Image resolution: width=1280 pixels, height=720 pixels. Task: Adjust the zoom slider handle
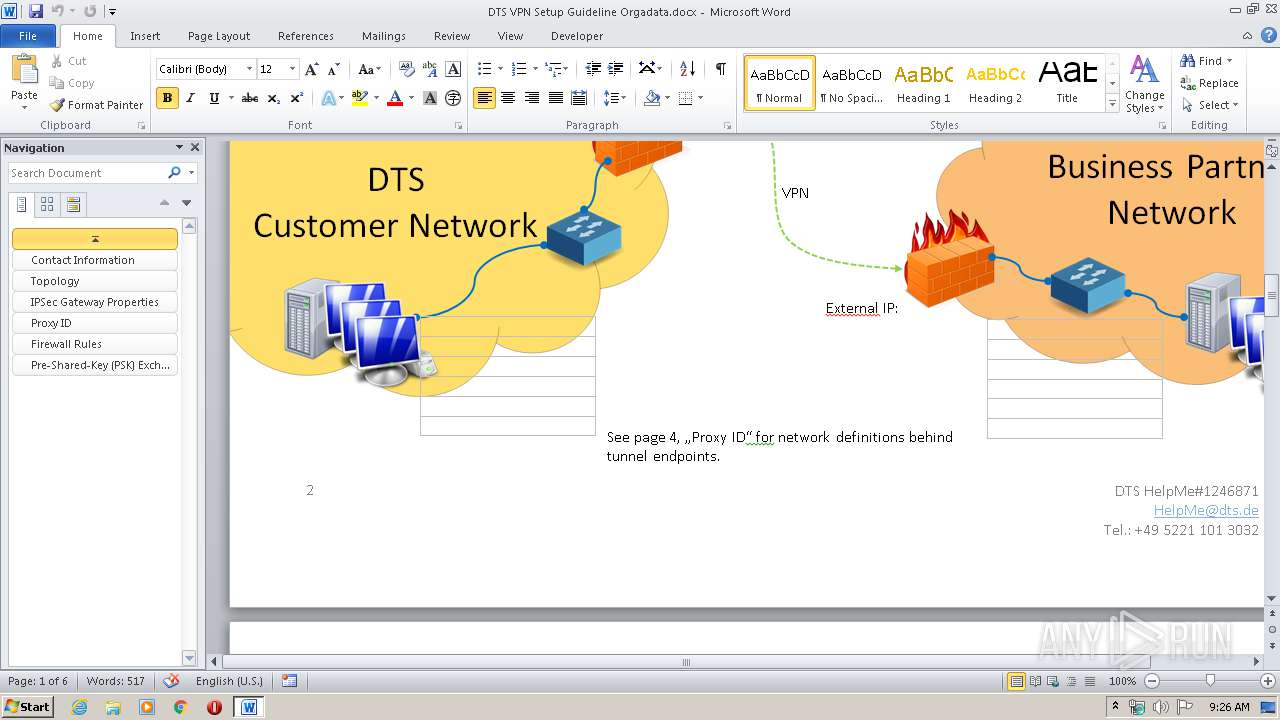[x=1210, y=681]
